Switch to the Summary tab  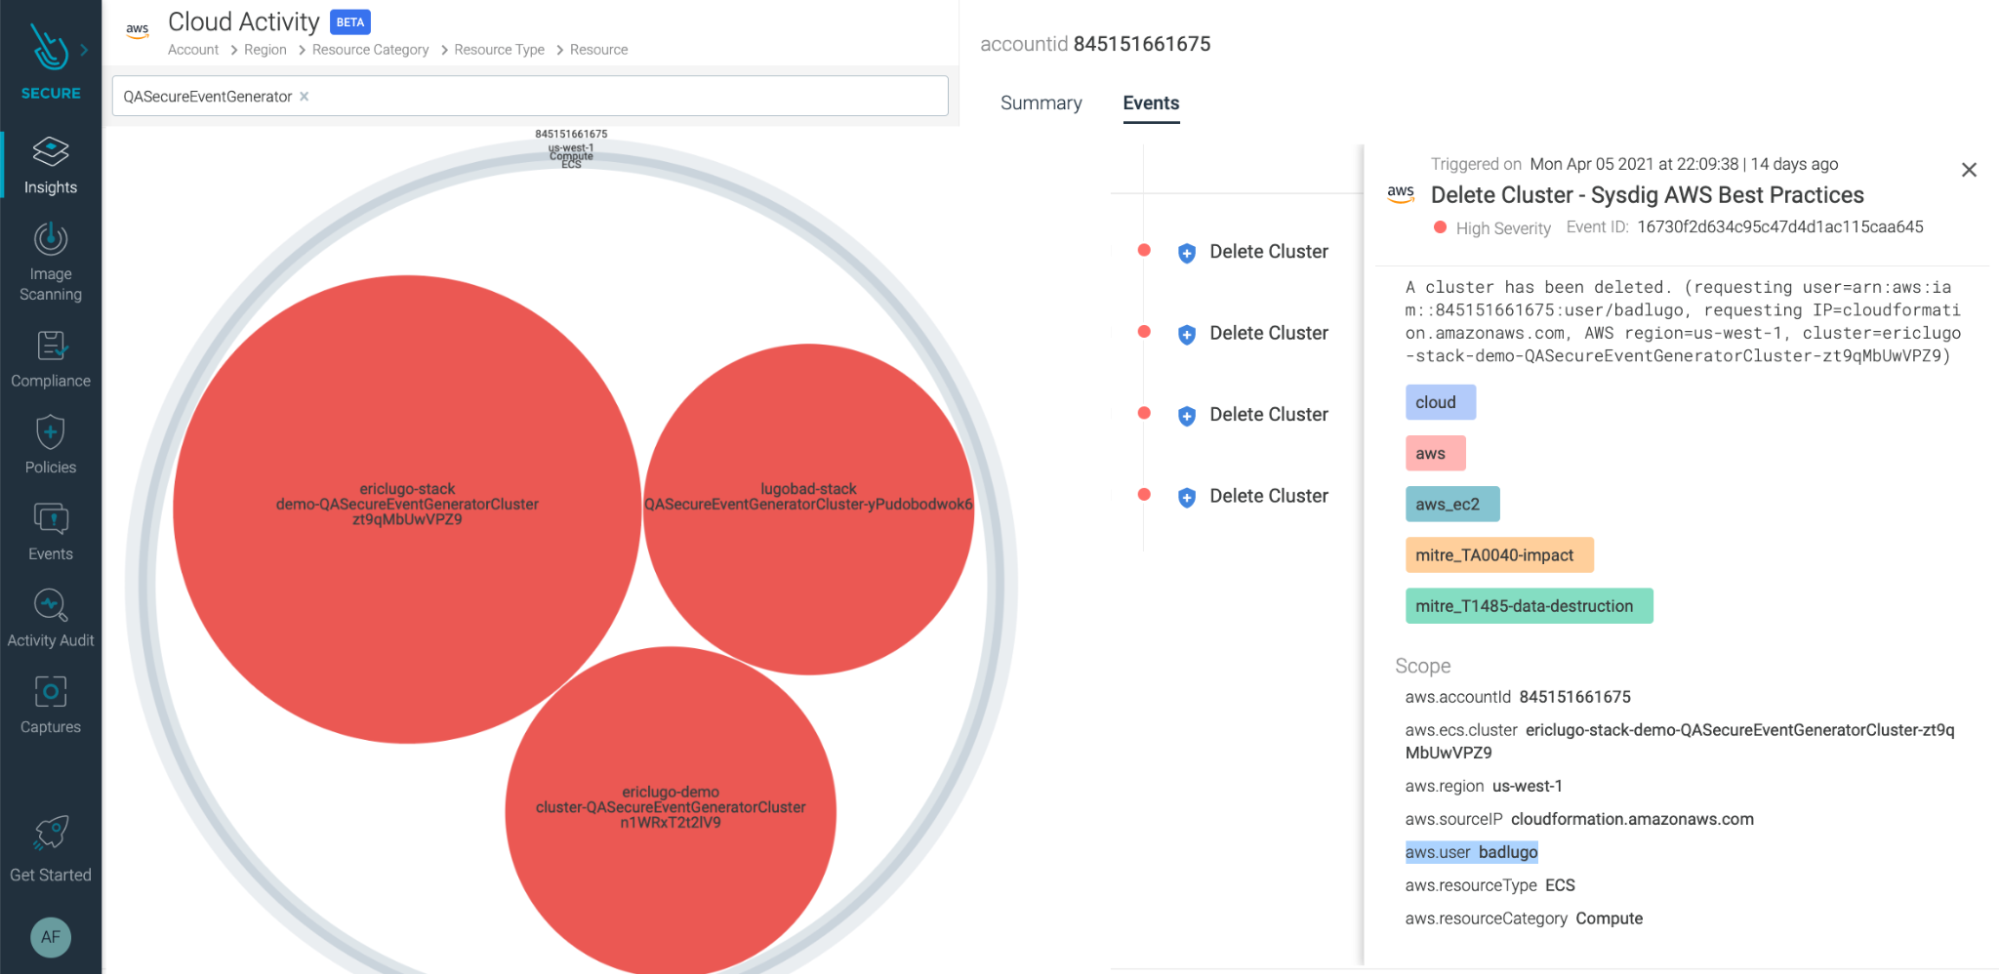click(1041, 103)
